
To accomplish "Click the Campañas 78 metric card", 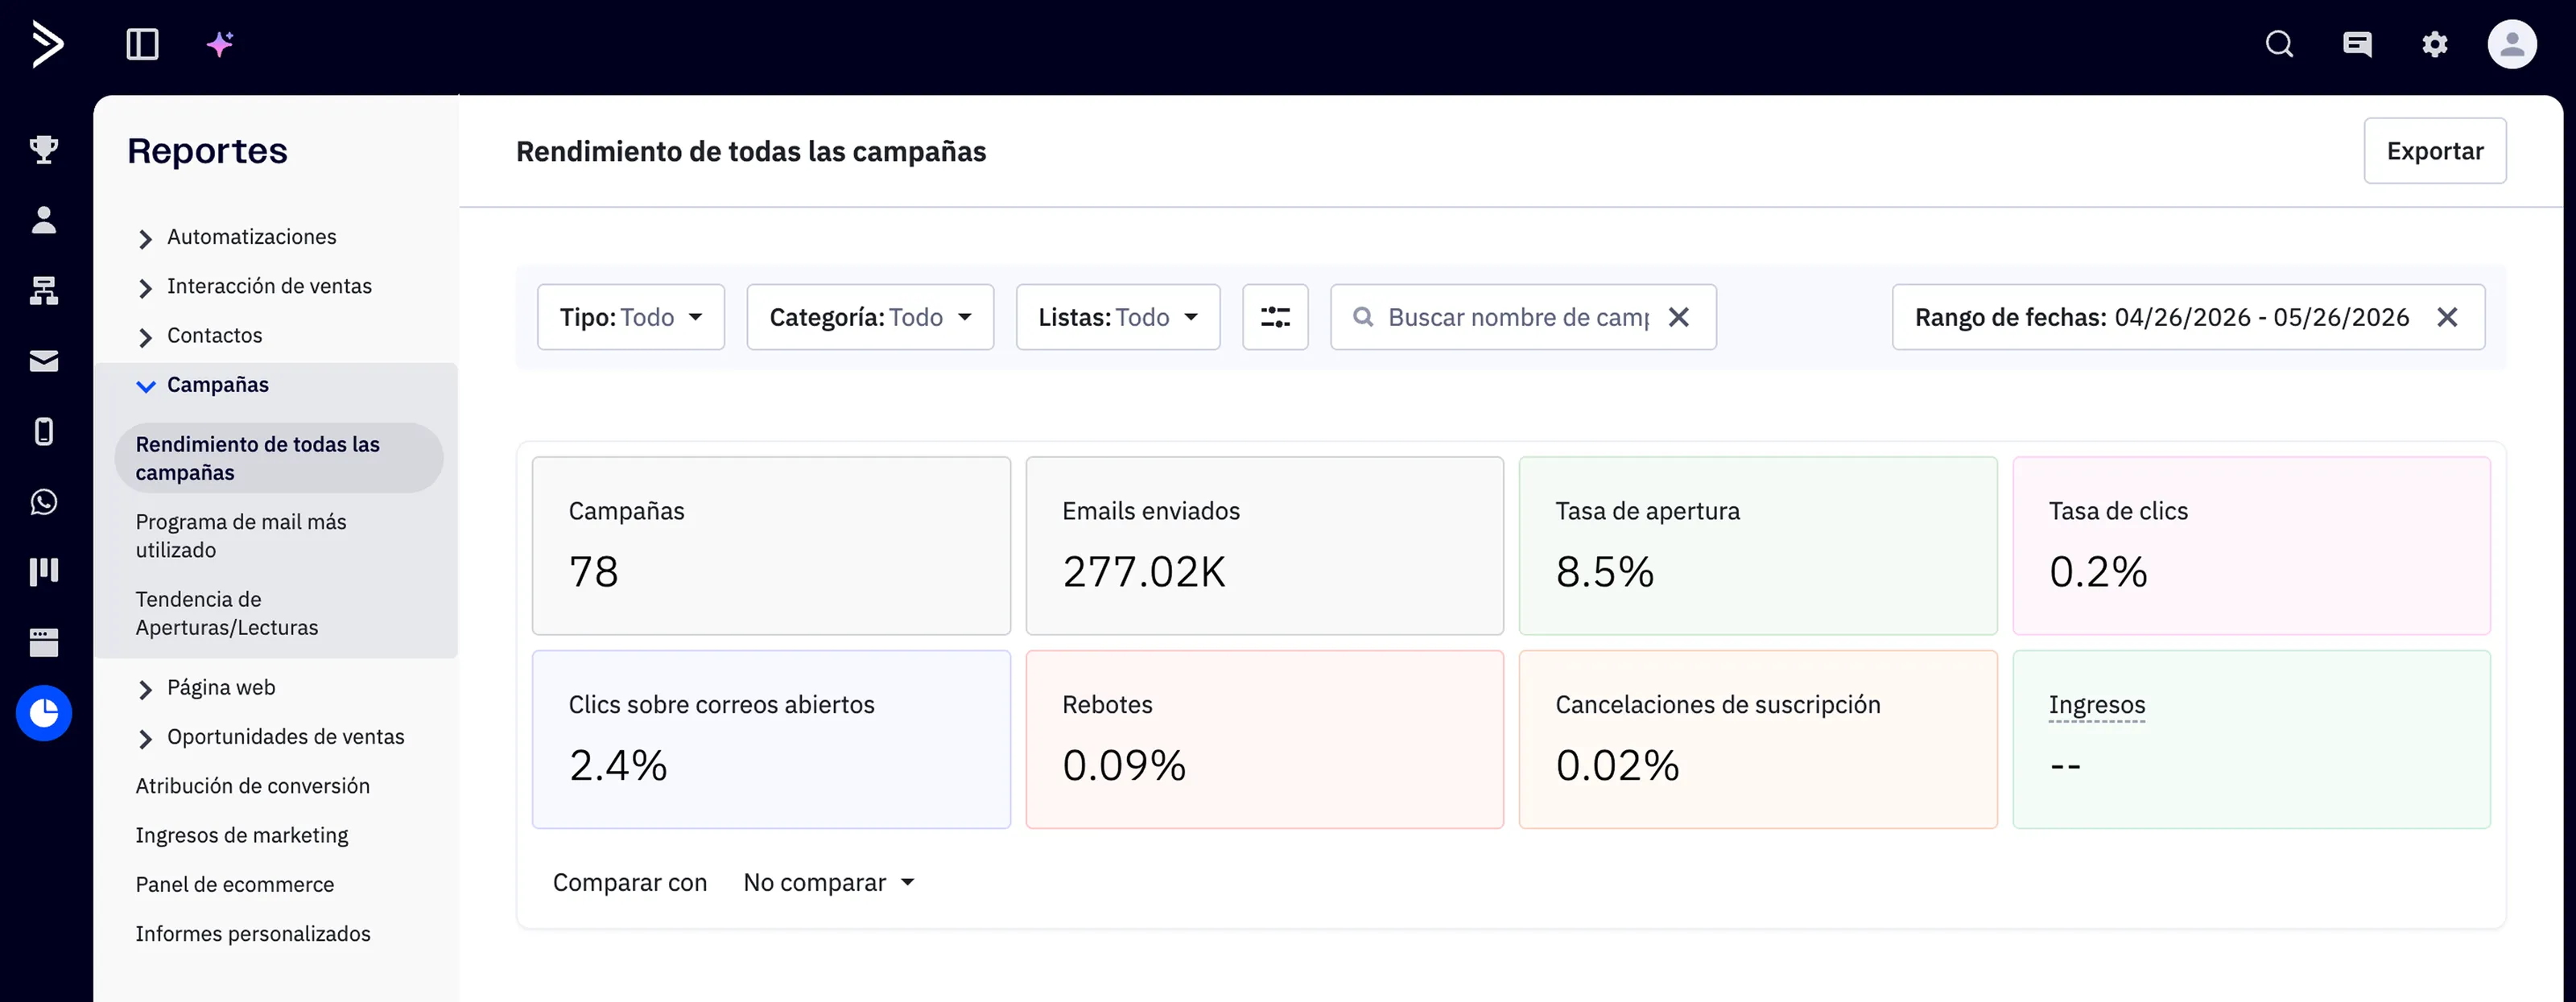I will (x=771, y=546).
